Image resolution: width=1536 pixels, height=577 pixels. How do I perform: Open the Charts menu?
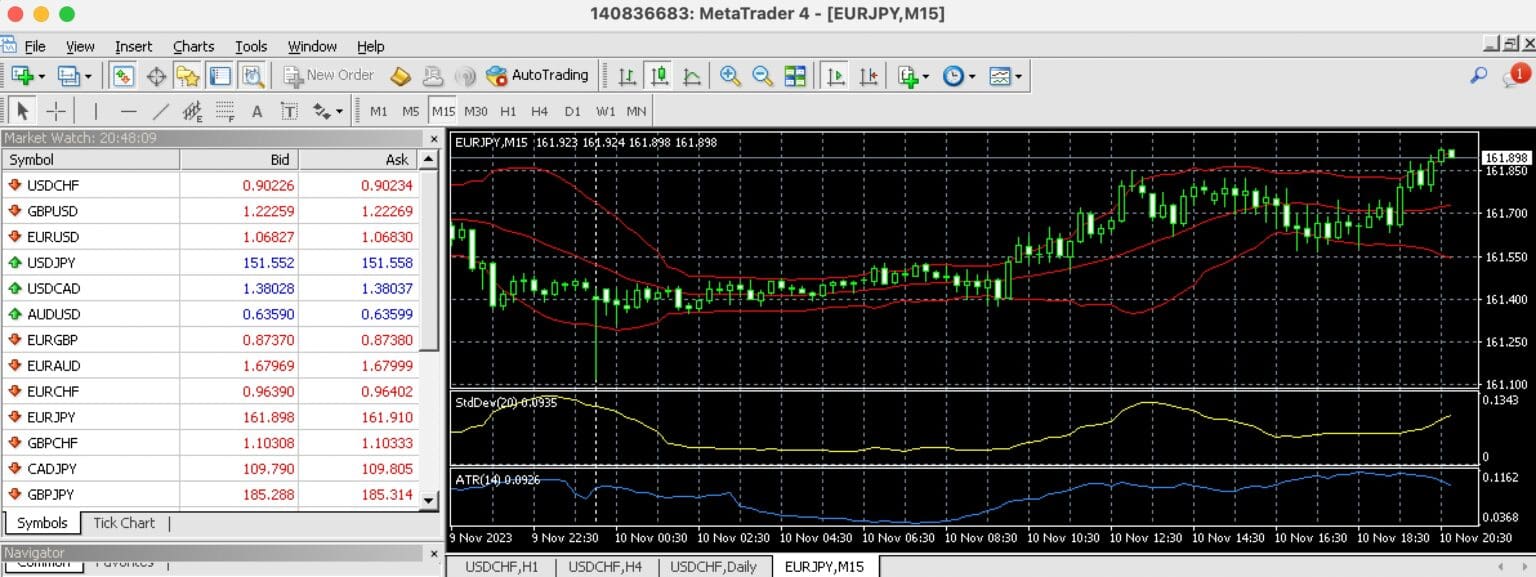193,46
